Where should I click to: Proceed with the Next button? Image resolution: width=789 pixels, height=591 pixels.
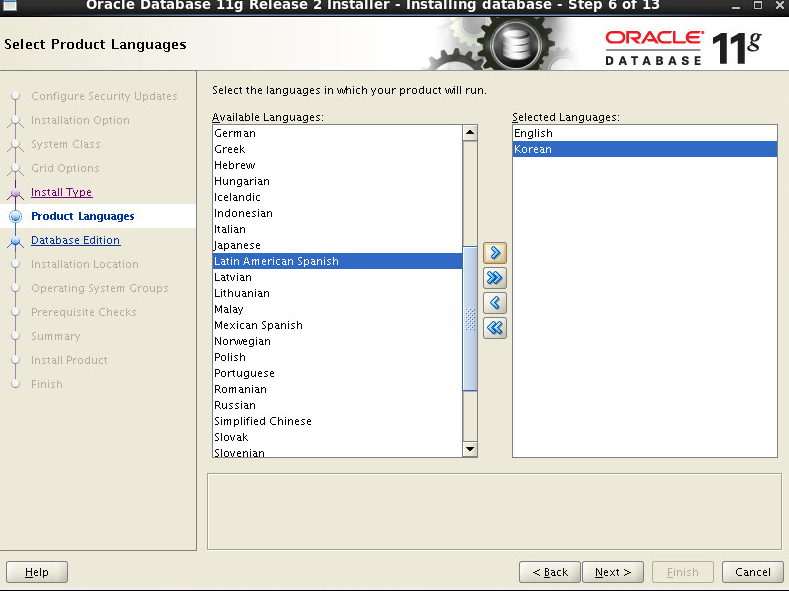(x=612, y=572)
